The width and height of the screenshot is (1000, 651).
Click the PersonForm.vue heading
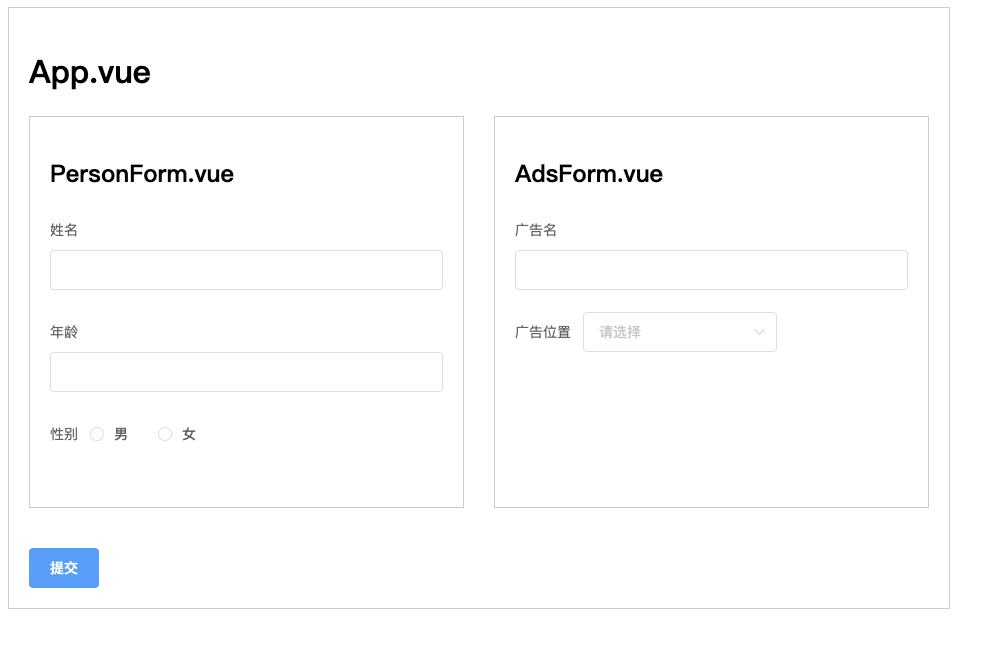142,174
